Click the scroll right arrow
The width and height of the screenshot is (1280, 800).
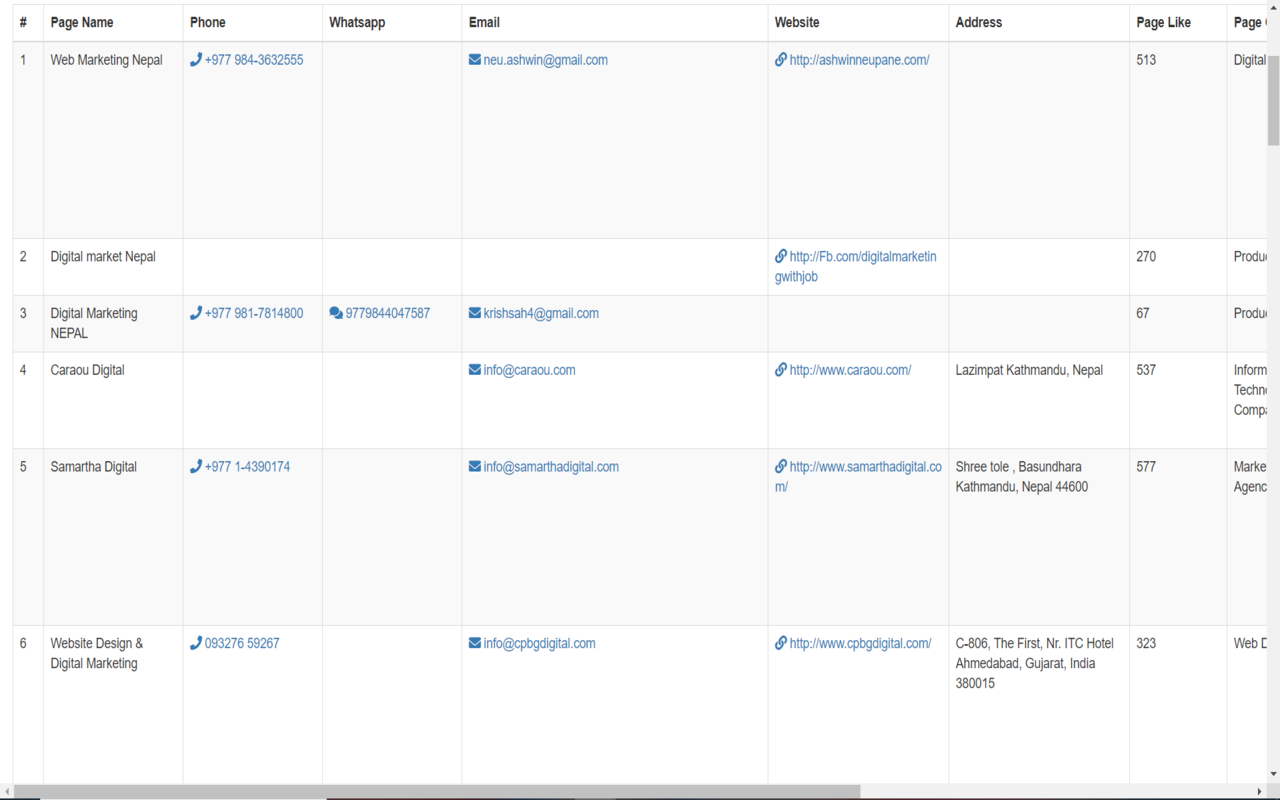(x=1259, y=792)
